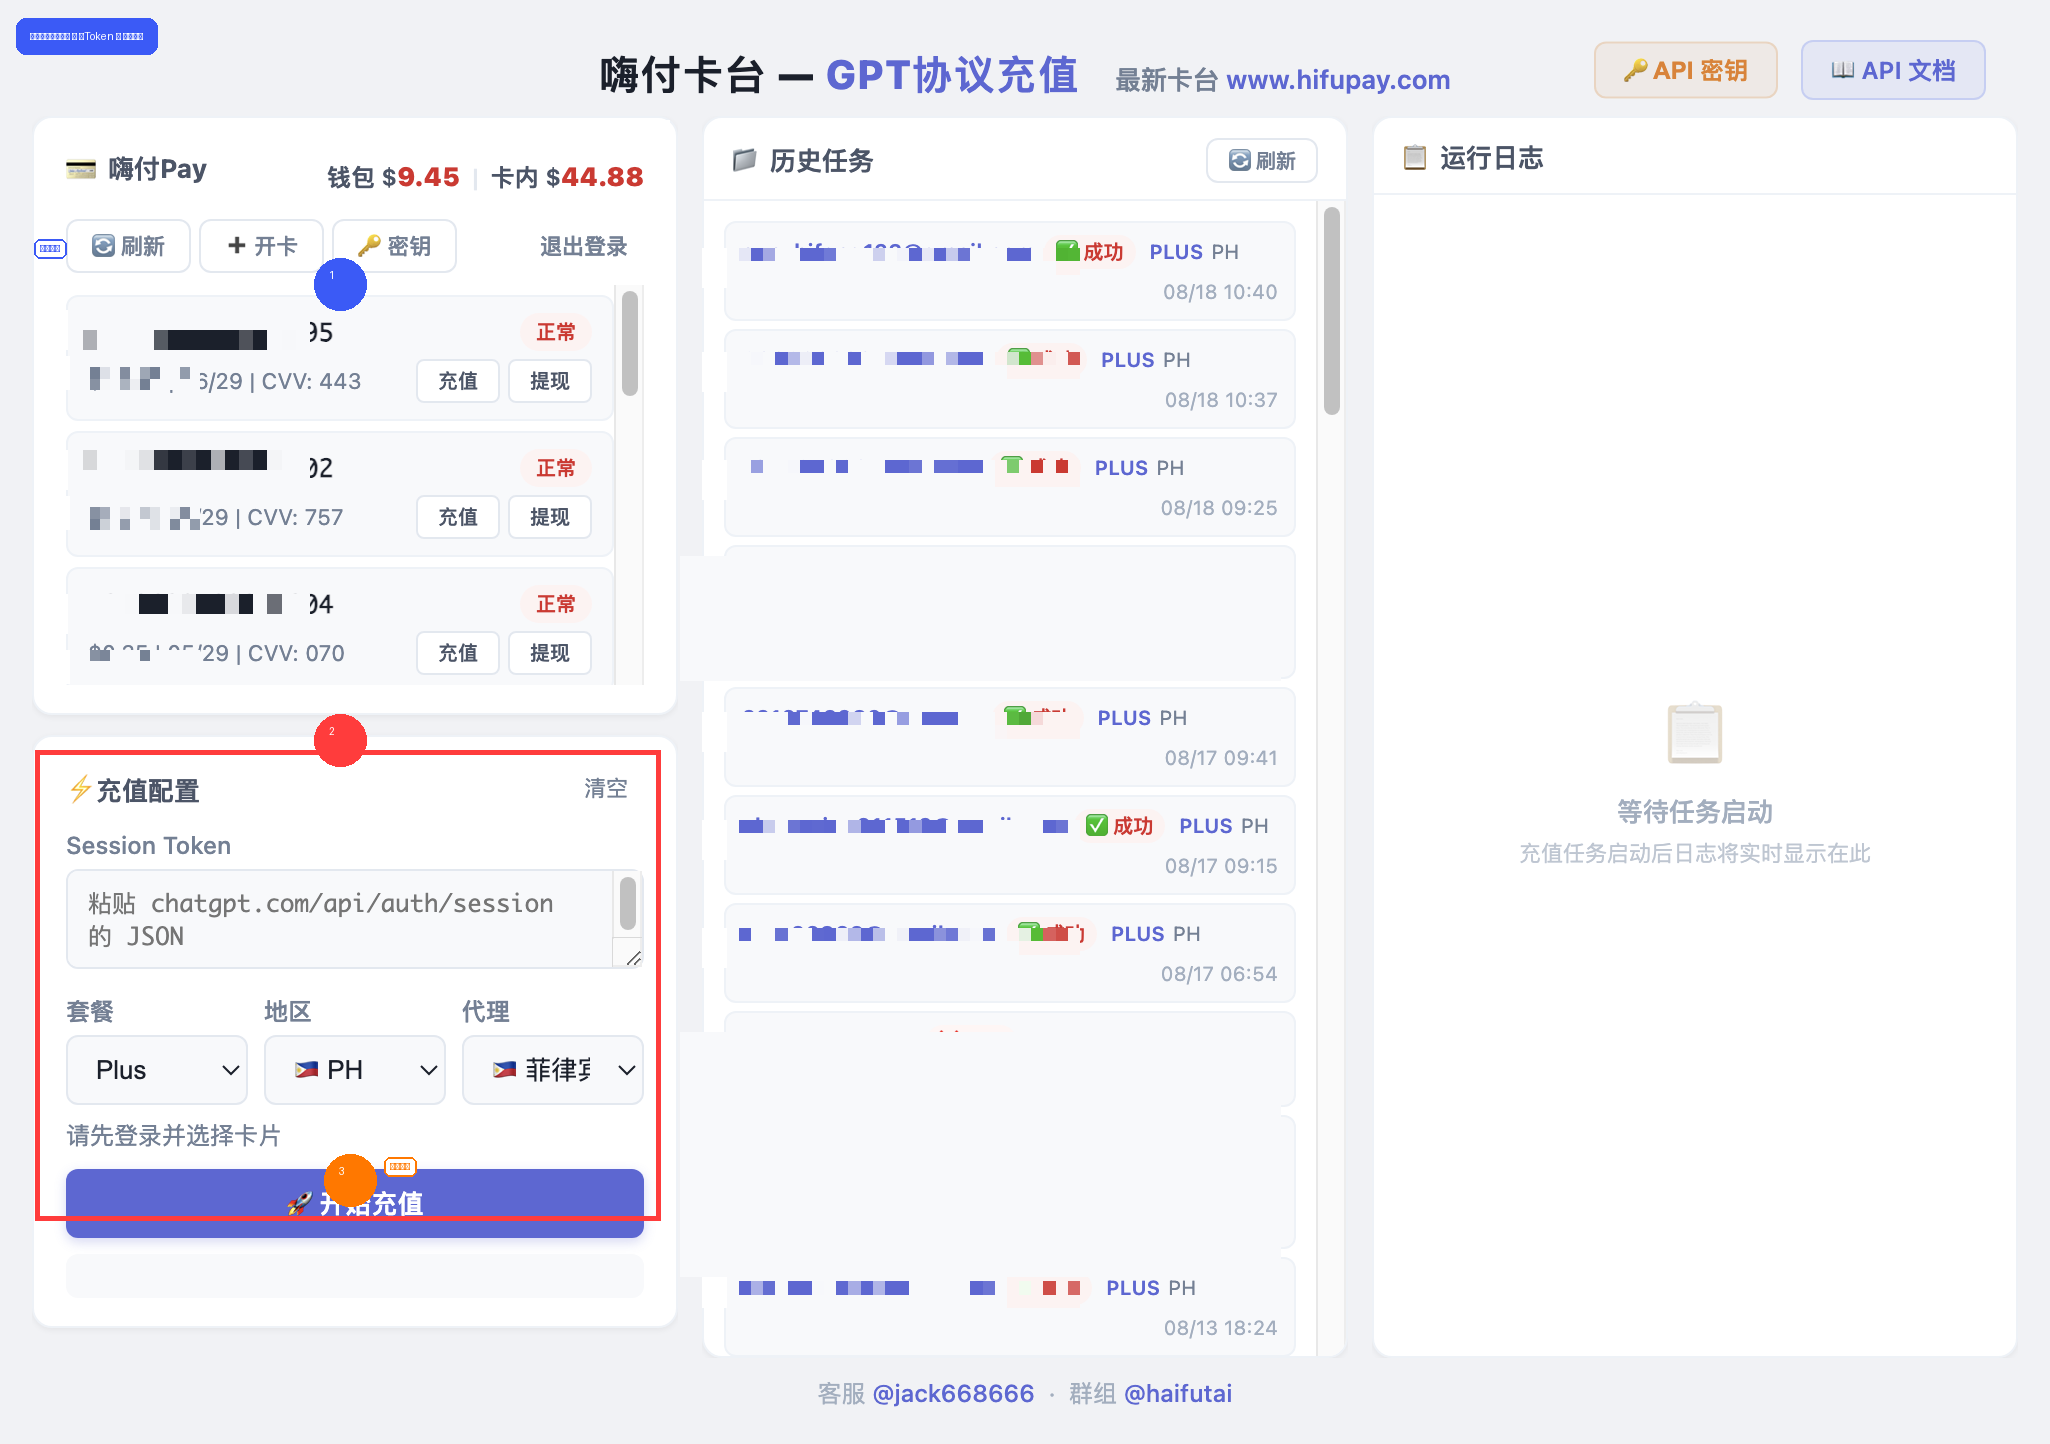The height and width of the screenshot is (1444, 2050).
Task: Open the 代理 菲律宾 dropdown
Action: tap(553, 1070)
